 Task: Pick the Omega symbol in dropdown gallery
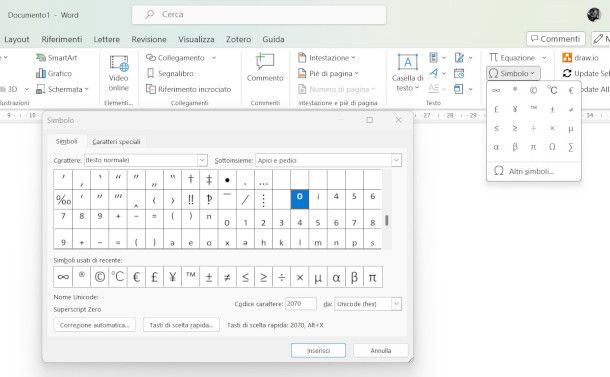[x=552, y=147]
